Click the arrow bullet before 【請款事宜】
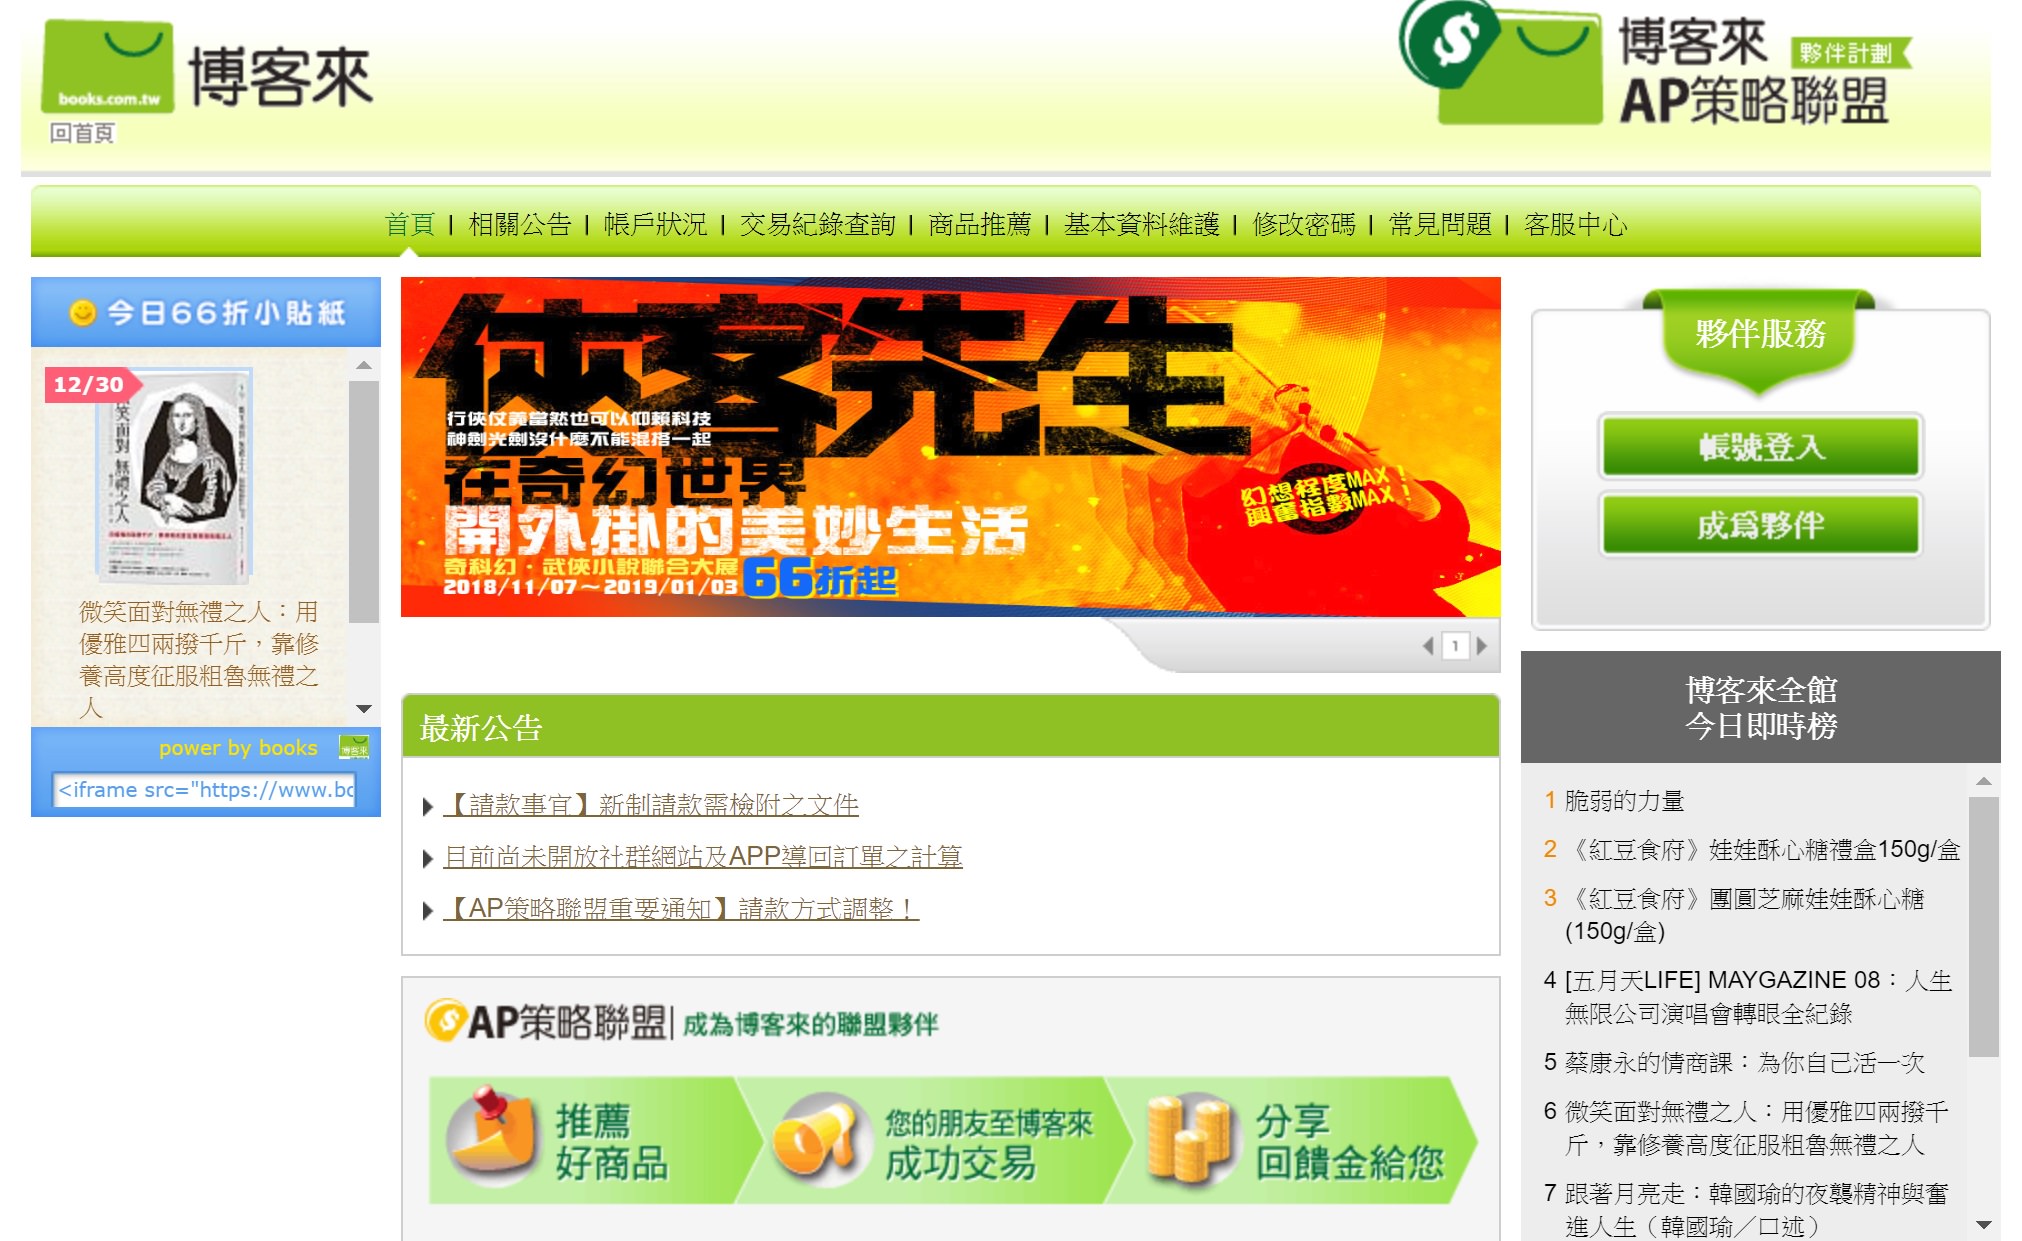This screenshot has width=2022, height=1241. pyautogui.click(x=428, y=806)
